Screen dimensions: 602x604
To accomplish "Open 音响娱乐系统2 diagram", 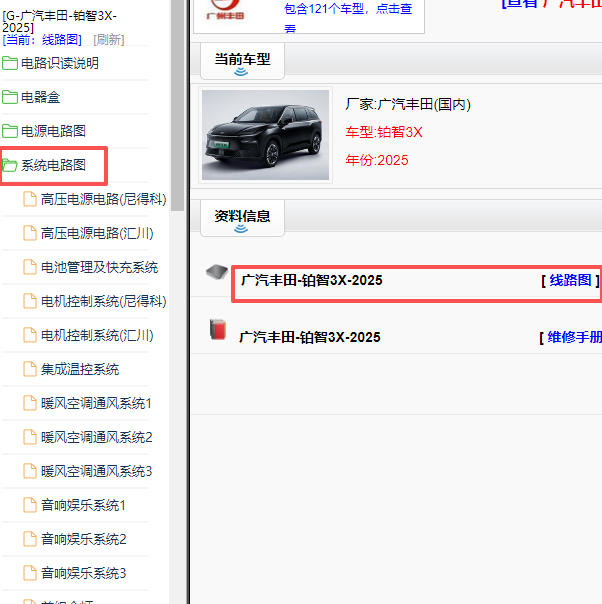I will pos(84,539).
